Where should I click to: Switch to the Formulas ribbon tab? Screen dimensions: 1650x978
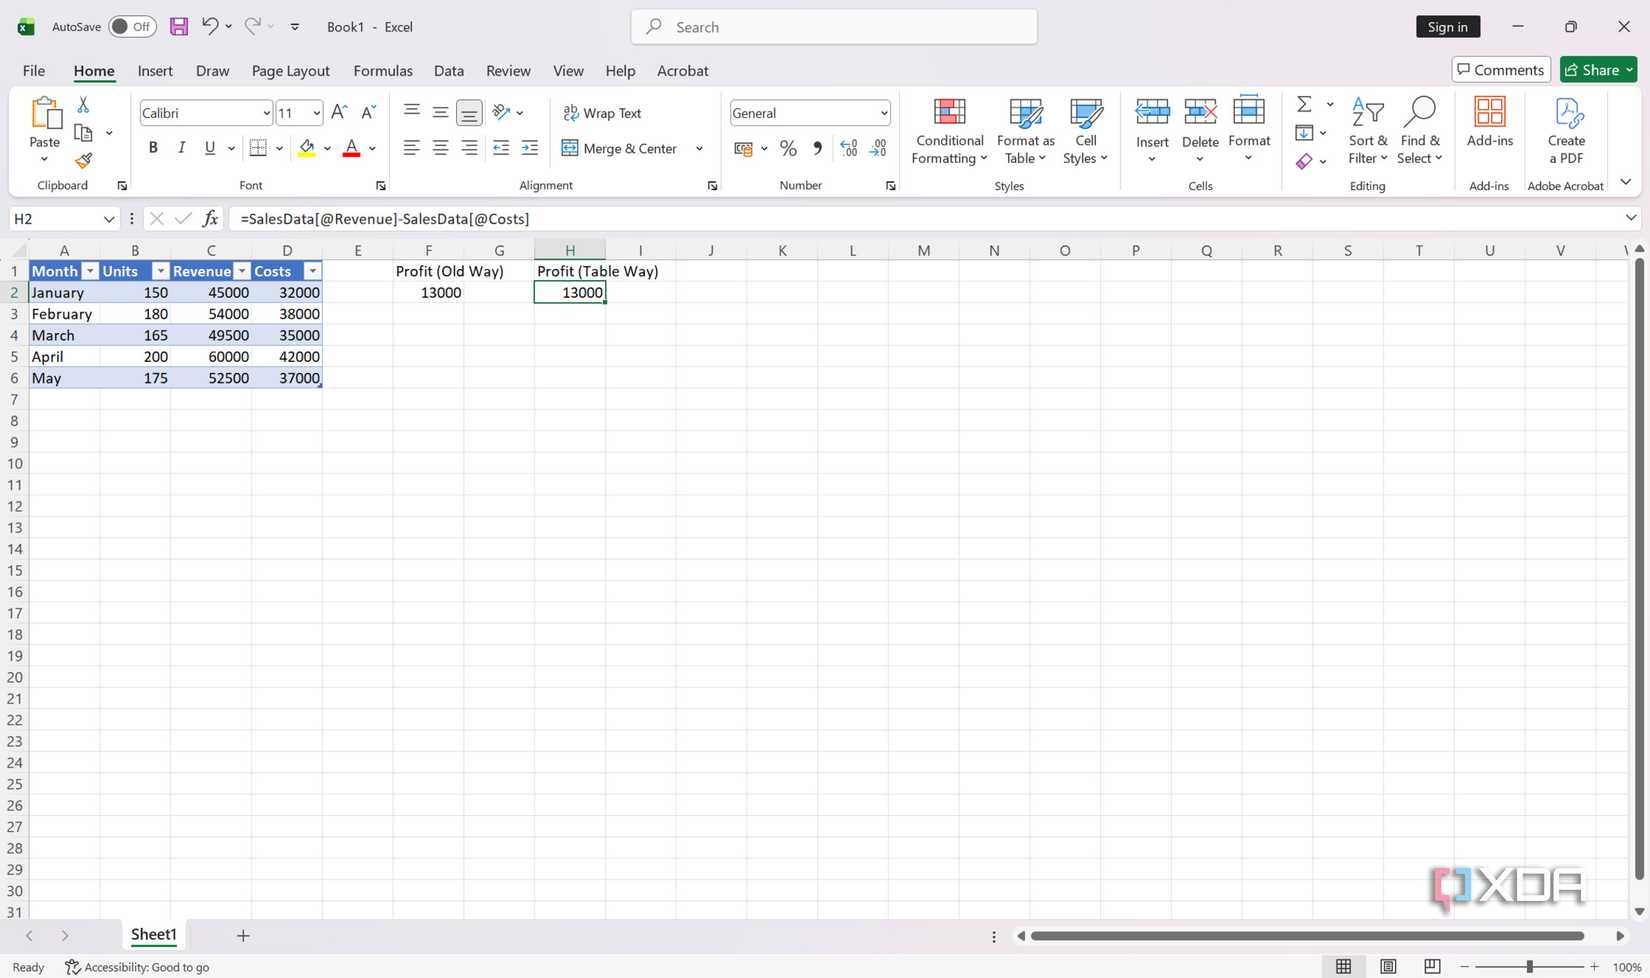pos(382,70)
